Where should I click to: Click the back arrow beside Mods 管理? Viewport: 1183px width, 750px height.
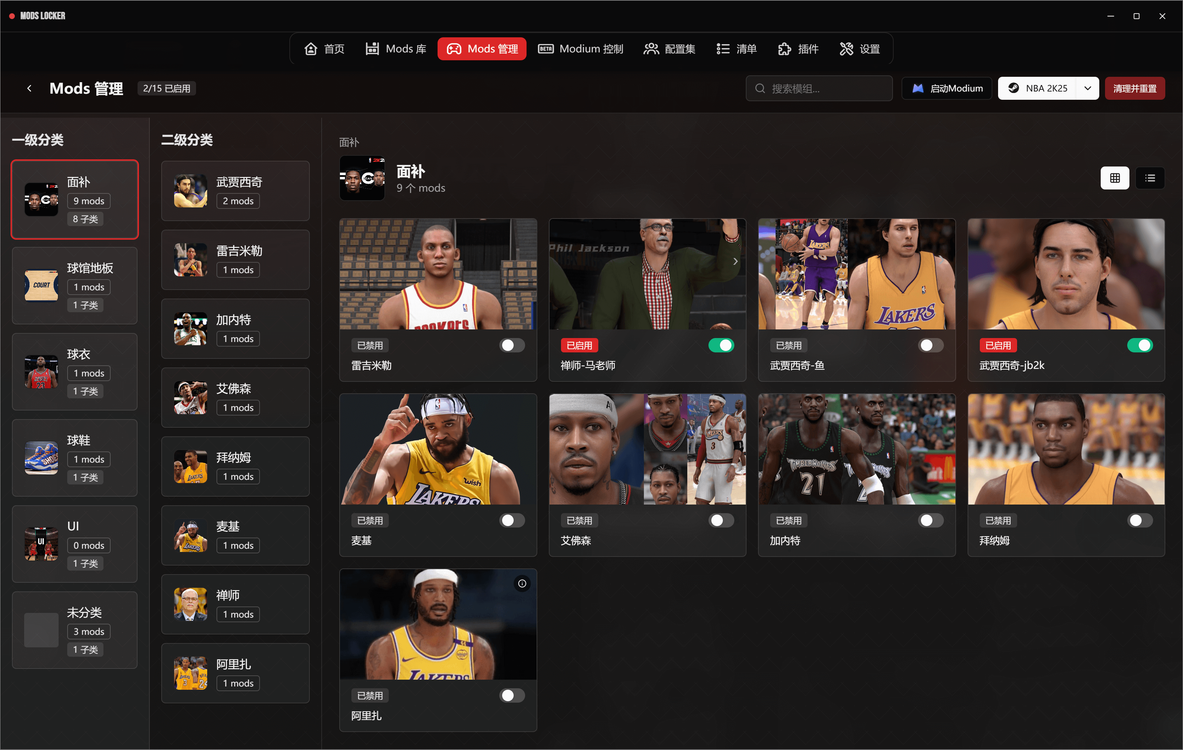coord(29,89)
